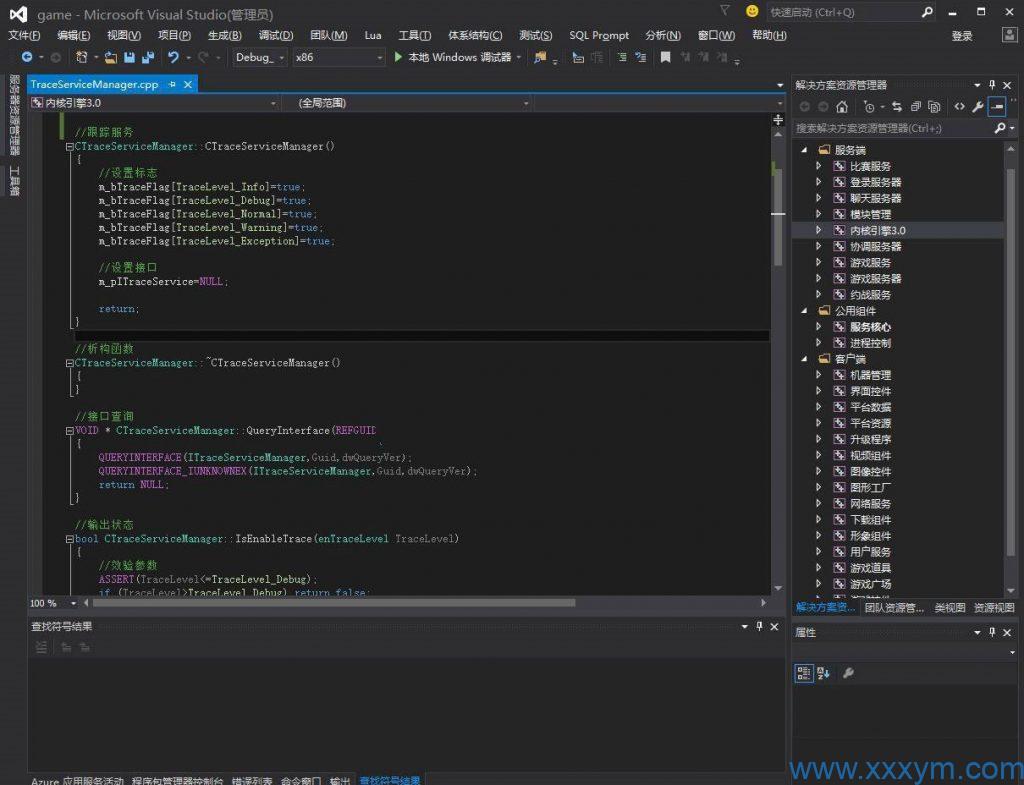Click the bookmark icon in the main toolbar
Screen dimensions: 1024x785
[665, 58]
